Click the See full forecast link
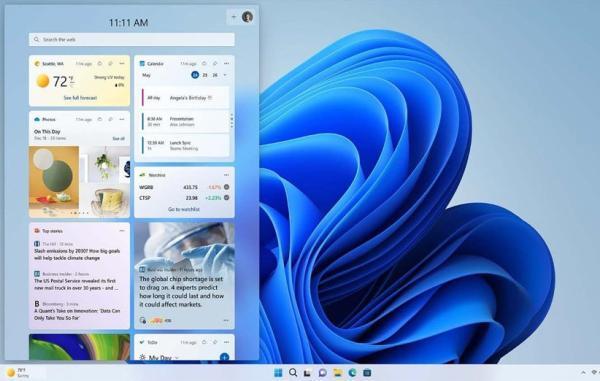Image resolution: width=600 pixels, height=381 pixels. point(80,98)
